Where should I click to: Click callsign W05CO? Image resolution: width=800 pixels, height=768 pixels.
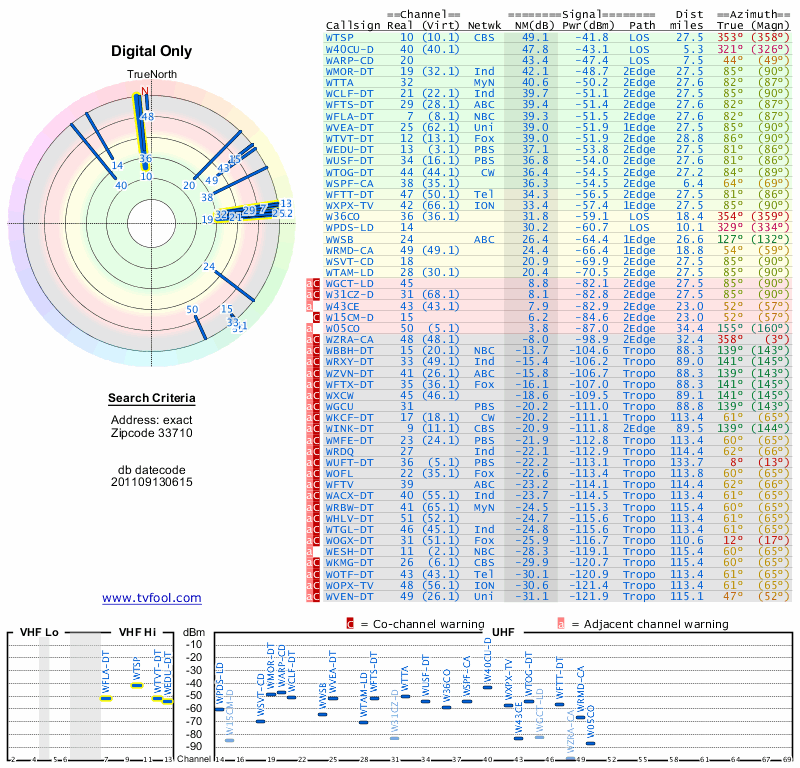click(343, 328)
